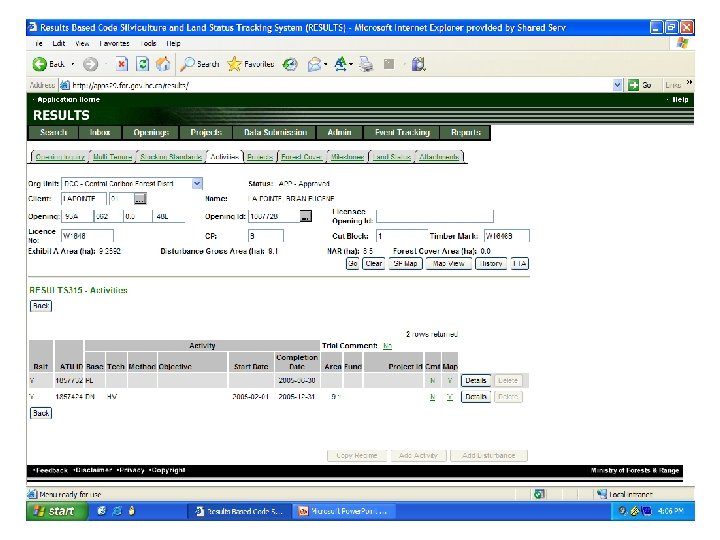Click the Help link in header
This screenshot has width=720, height=540.
point(680,100)
